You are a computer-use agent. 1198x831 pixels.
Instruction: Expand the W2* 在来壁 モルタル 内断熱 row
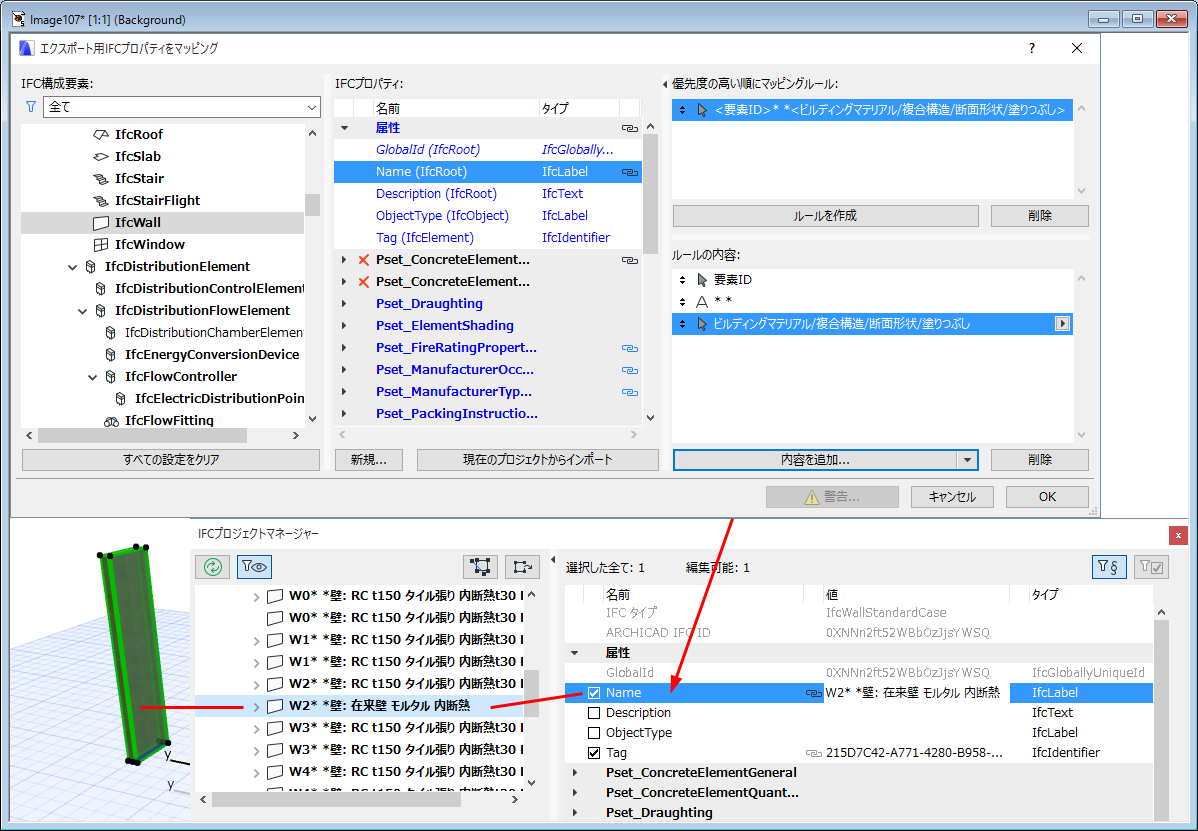click(x=256, y=707)
